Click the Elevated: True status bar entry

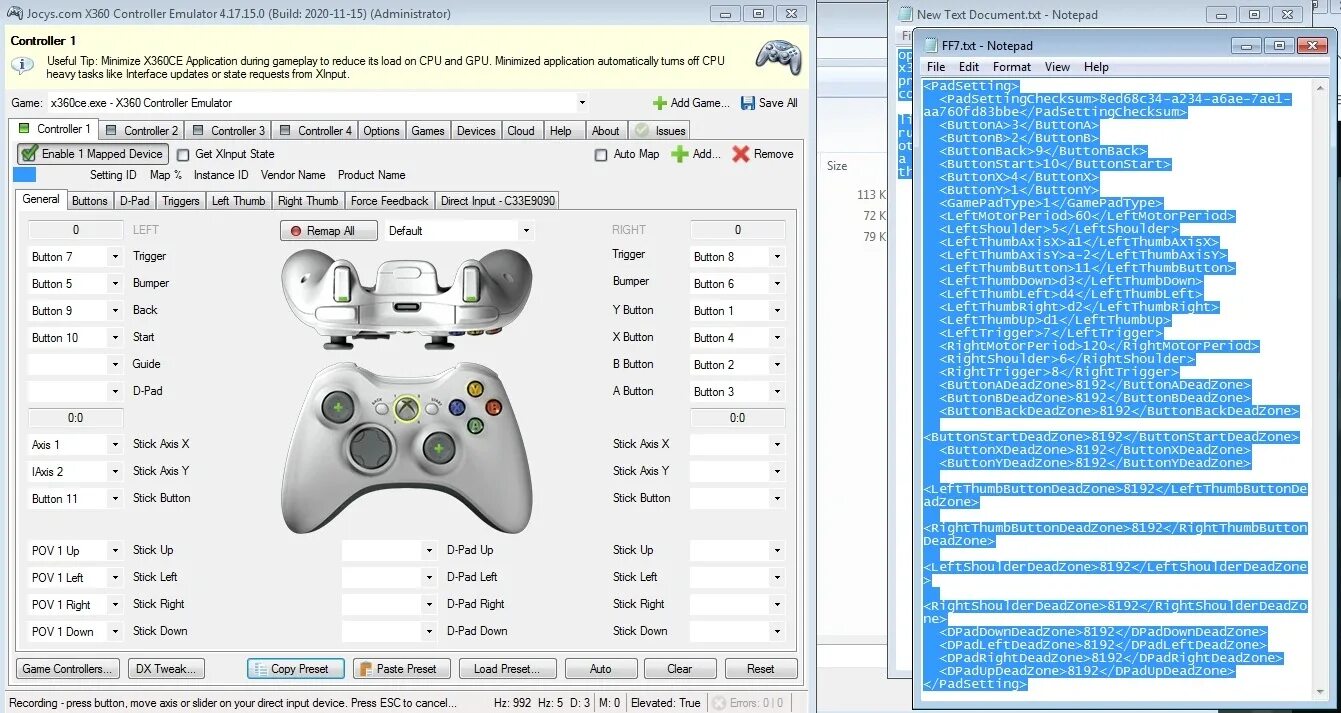tap(666, 703)
